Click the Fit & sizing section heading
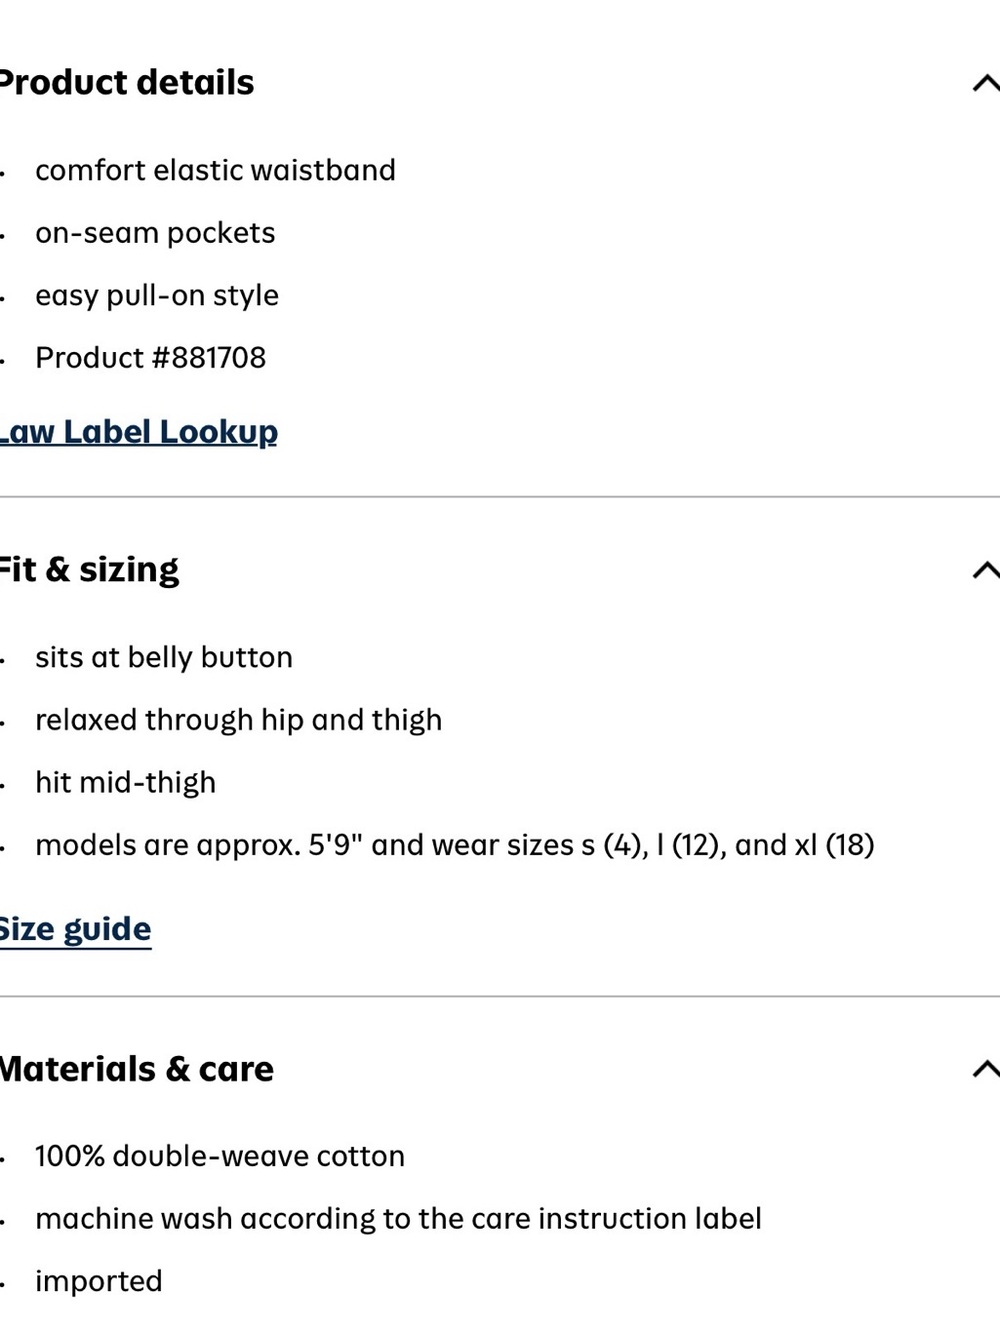This screenshot has width=1000, height=1333. click(90, 569)
